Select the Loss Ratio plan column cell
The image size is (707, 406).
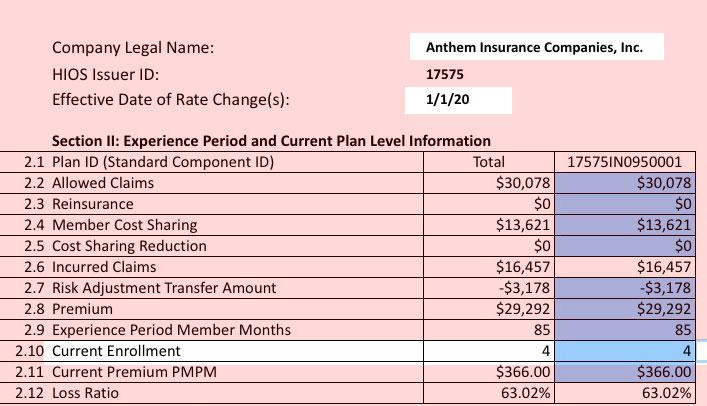click(x=624, y=393)
